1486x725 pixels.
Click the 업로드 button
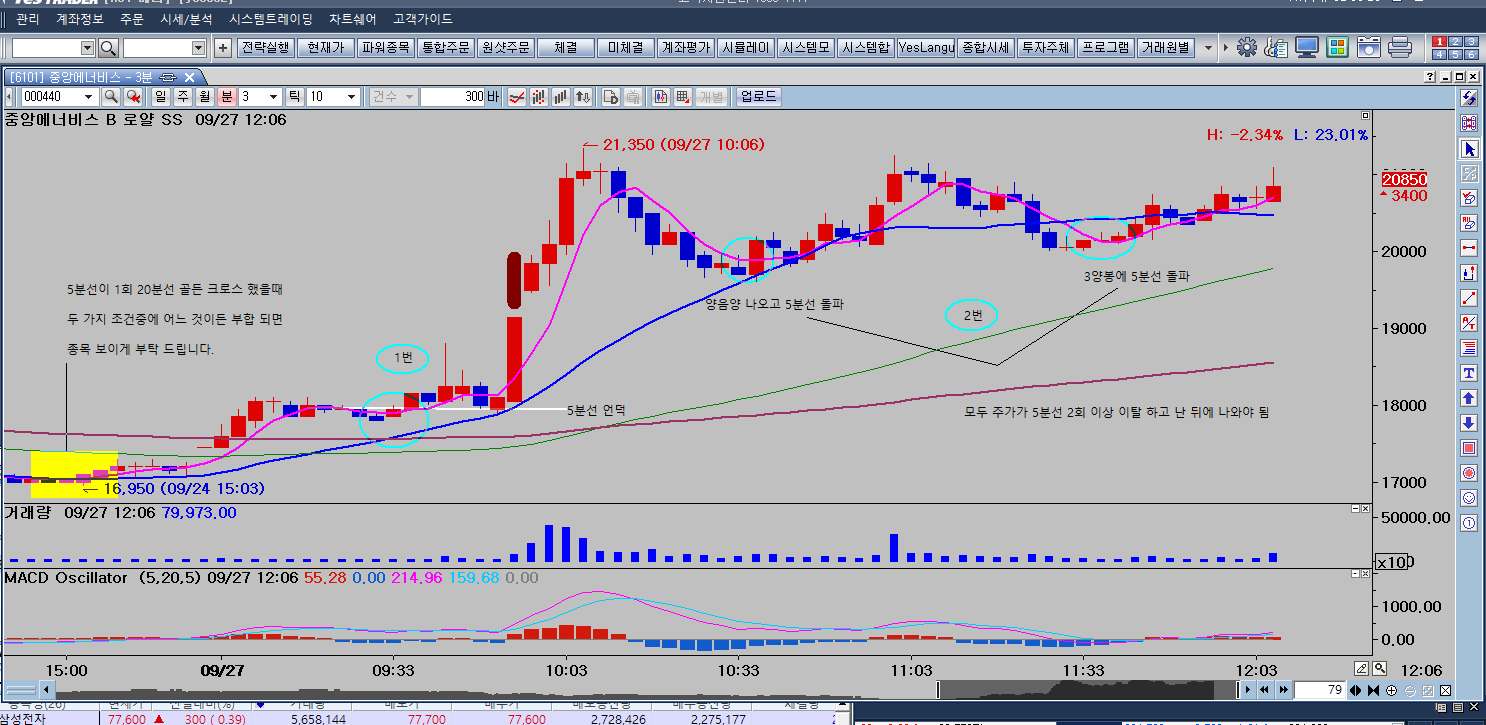point(758,97)
